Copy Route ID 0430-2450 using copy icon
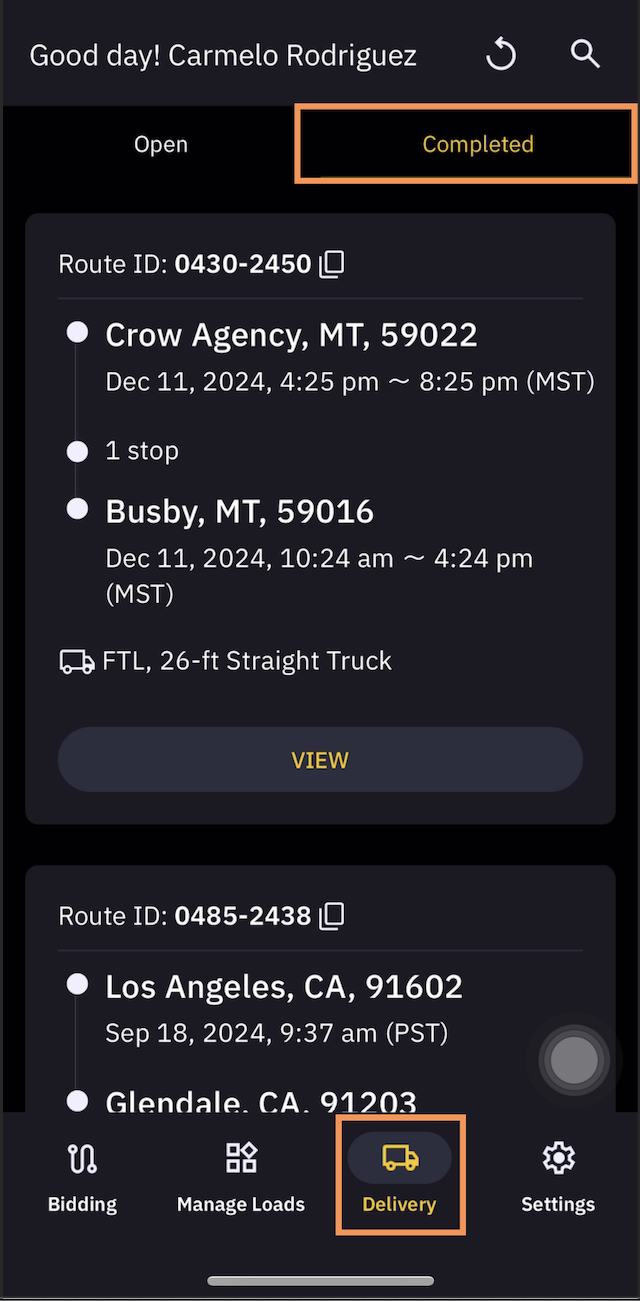The height and width of the screenshot is (1301, 640). coord(331,263)
